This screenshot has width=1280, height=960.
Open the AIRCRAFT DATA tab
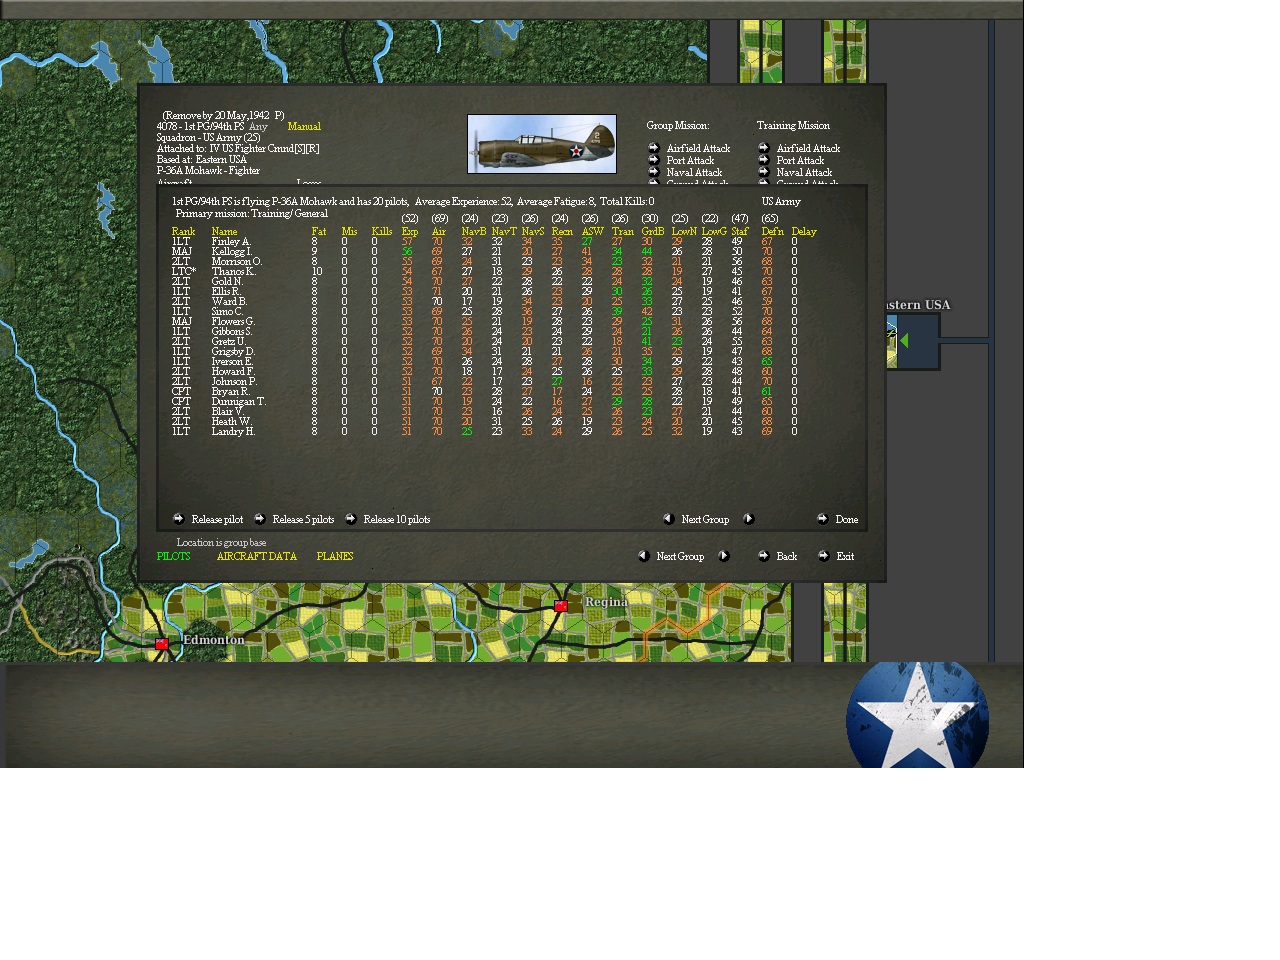[257, 556]
